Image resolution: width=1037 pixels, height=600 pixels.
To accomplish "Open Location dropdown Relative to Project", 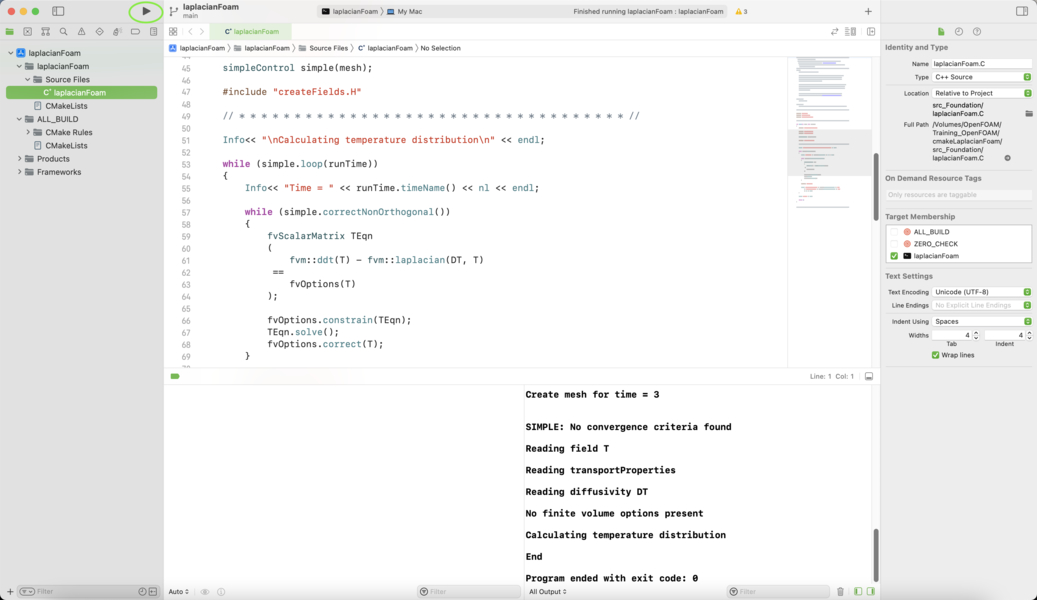I will tap(981, 93).
